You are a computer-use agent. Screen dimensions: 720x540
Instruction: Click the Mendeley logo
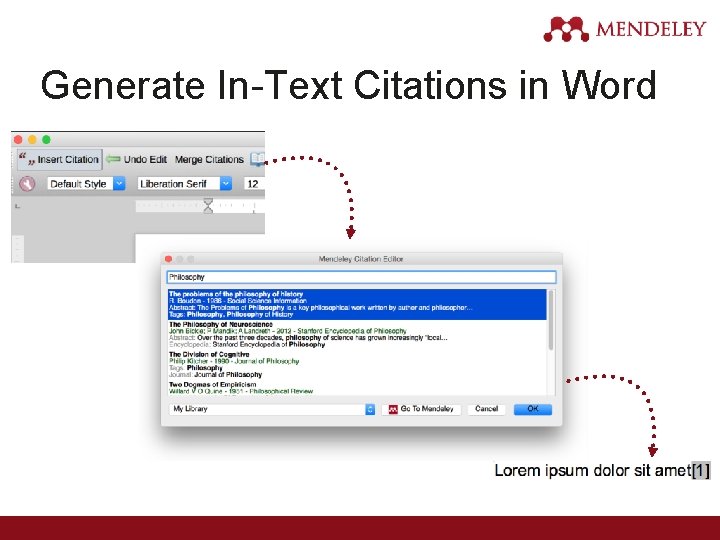[x=624, y=29]
